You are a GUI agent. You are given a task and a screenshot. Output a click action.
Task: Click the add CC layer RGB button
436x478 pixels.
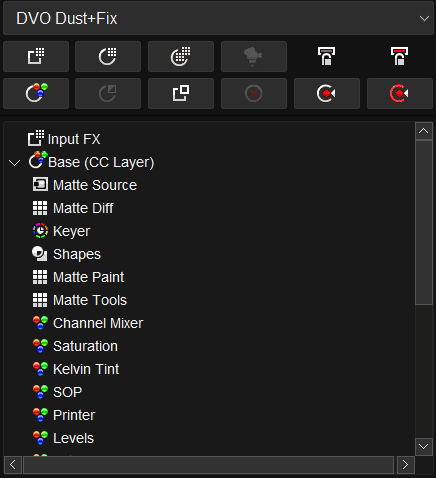(36, 93)
